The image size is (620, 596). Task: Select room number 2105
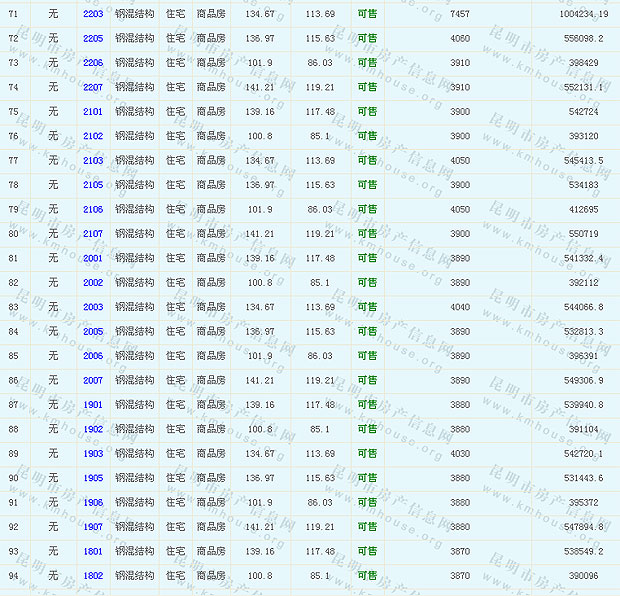point(93,185)
